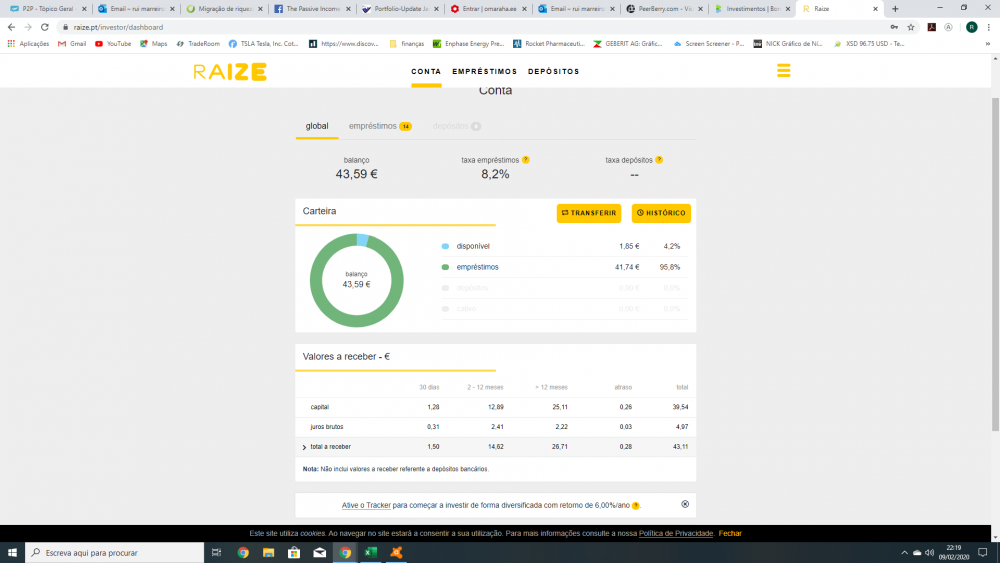Screen dimensions: 1000x563
Task: Expand the total a receber row
Action: (304, 447)
